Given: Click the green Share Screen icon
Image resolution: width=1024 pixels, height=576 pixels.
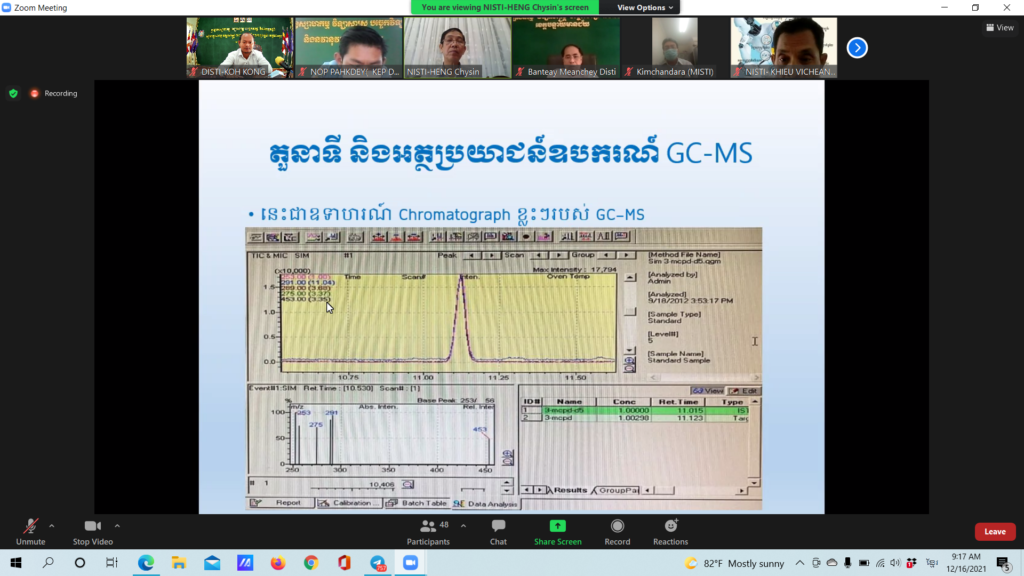Looking at the screenshot, I should tap(557, 530).
